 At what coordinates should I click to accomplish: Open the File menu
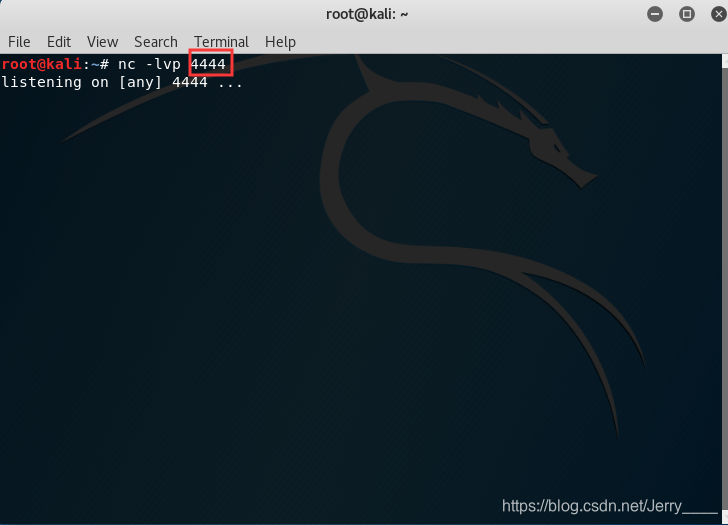click(19, 42)
